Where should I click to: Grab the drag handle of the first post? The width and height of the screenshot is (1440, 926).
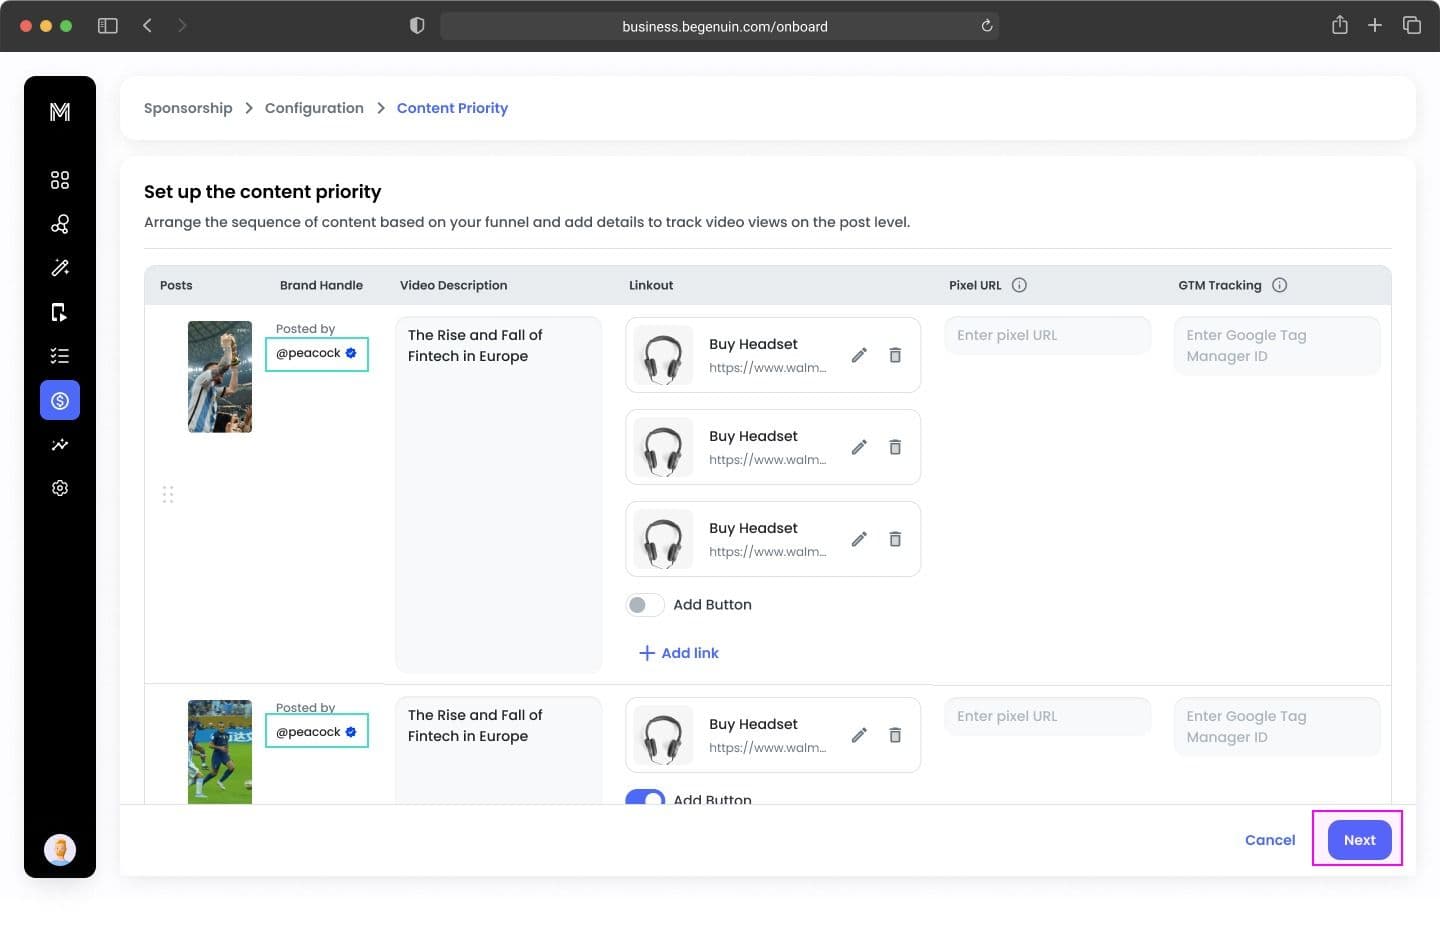(x=168, y=494)
